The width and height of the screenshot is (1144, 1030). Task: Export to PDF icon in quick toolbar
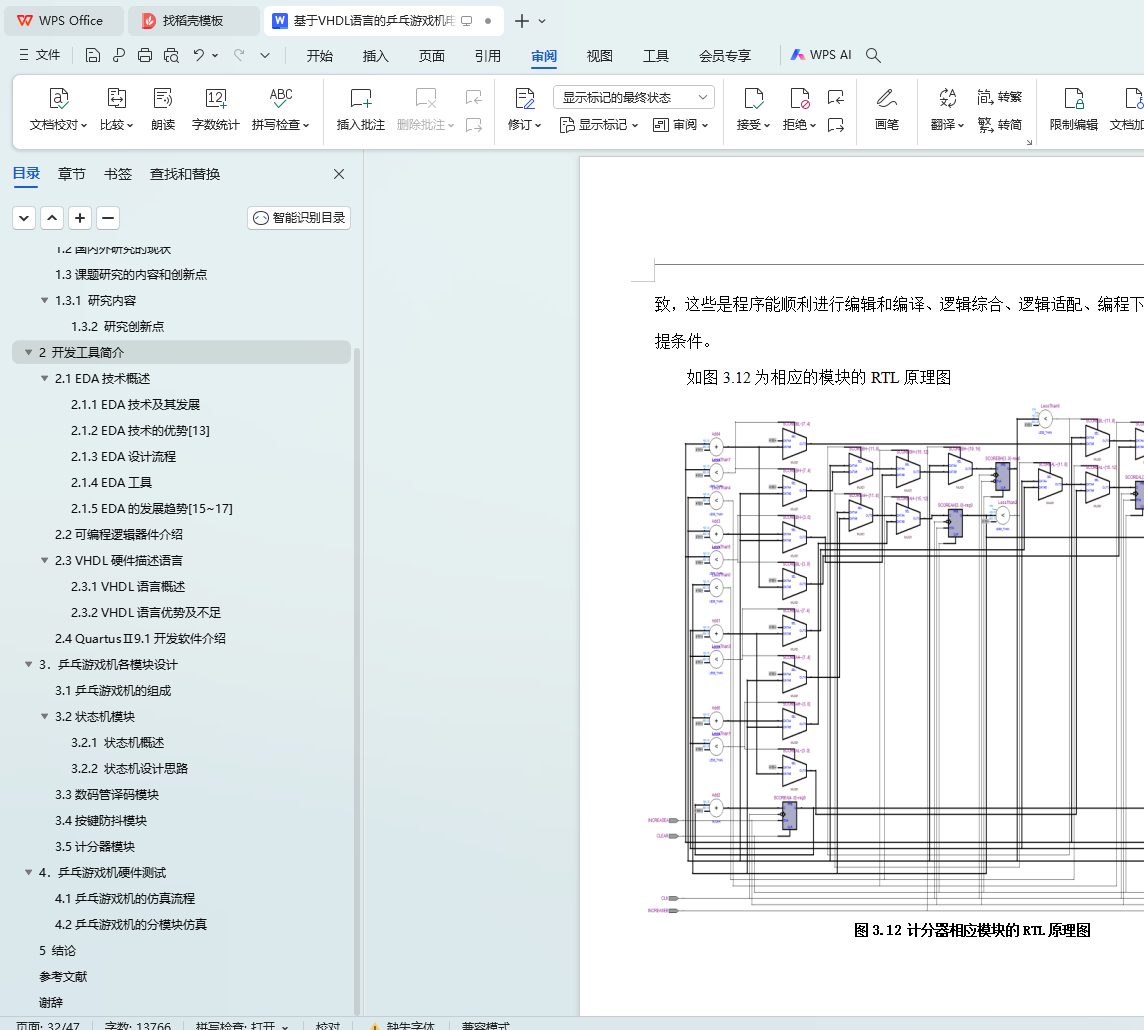coord(119,55)
